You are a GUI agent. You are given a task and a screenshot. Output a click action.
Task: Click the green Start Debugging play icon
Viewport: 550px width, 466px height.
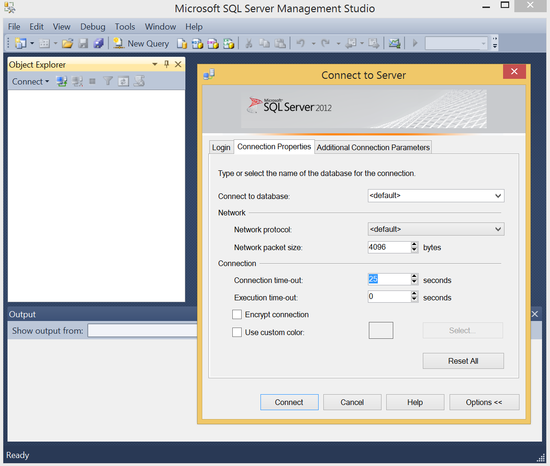pos(415,43)
